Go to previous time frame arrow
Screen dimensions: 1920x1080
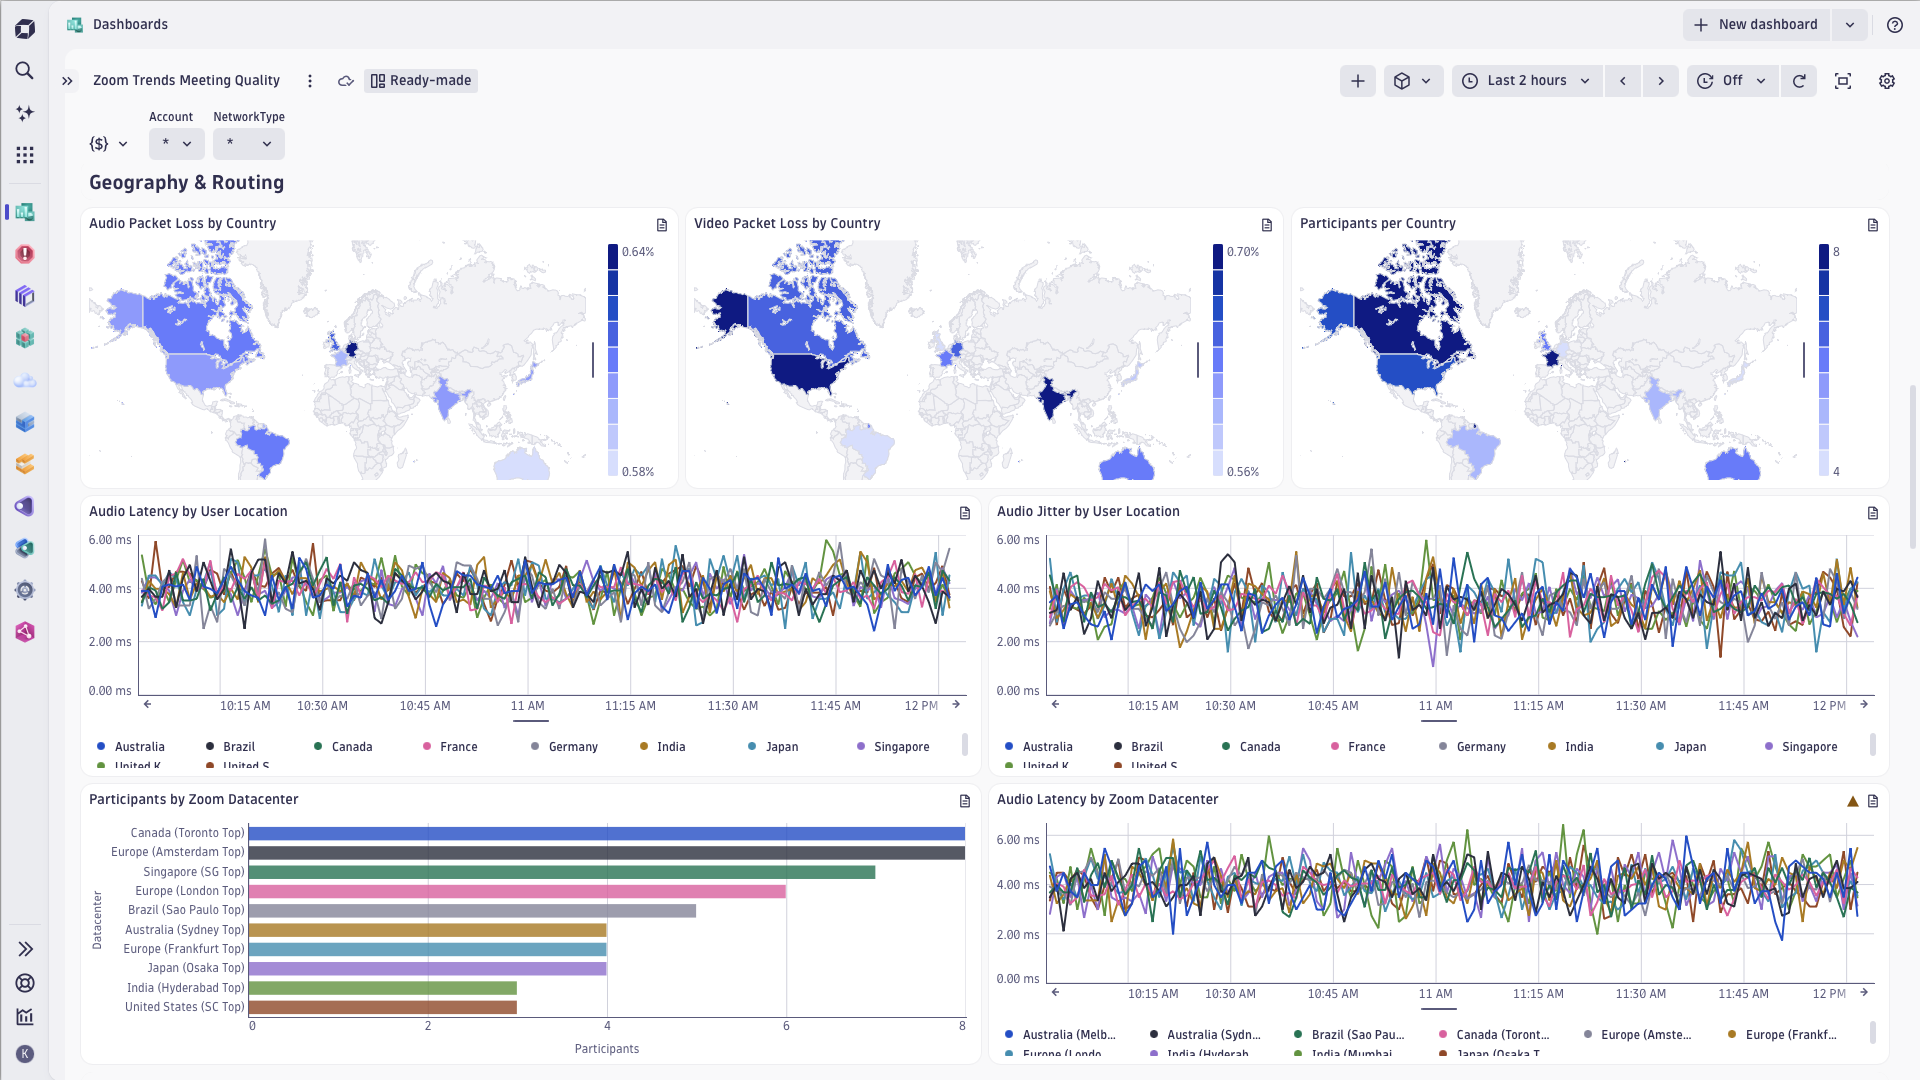(x=1622, y=81)
